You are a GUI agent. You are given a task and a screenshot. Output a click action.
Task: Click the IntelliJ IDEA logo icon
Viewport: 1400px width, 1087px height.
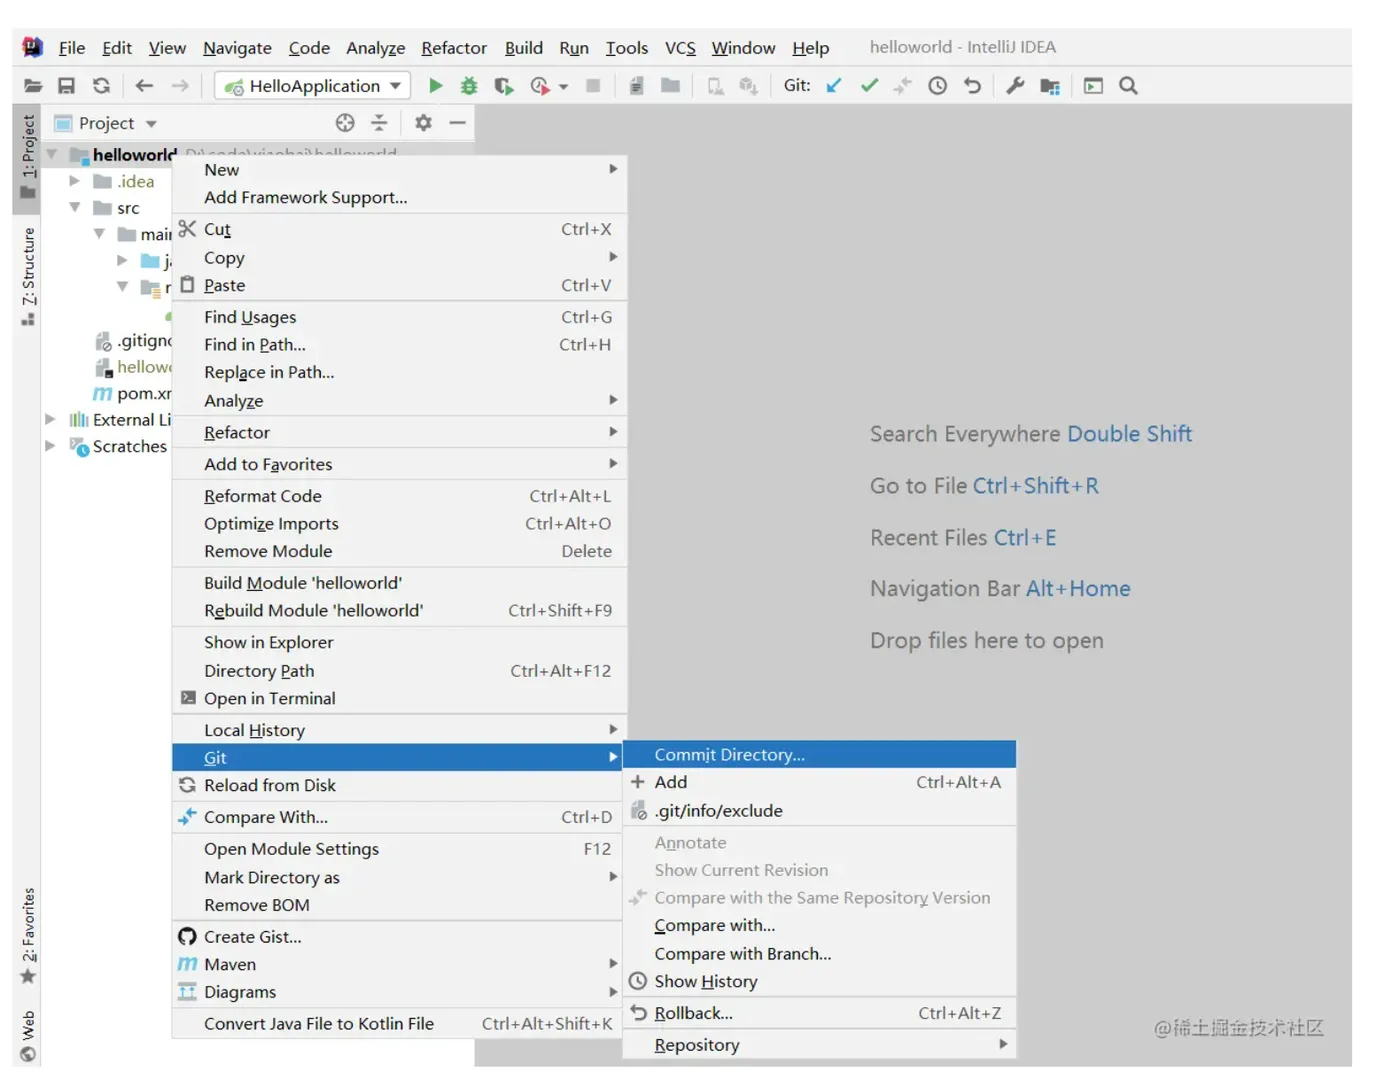coord(33,47)
